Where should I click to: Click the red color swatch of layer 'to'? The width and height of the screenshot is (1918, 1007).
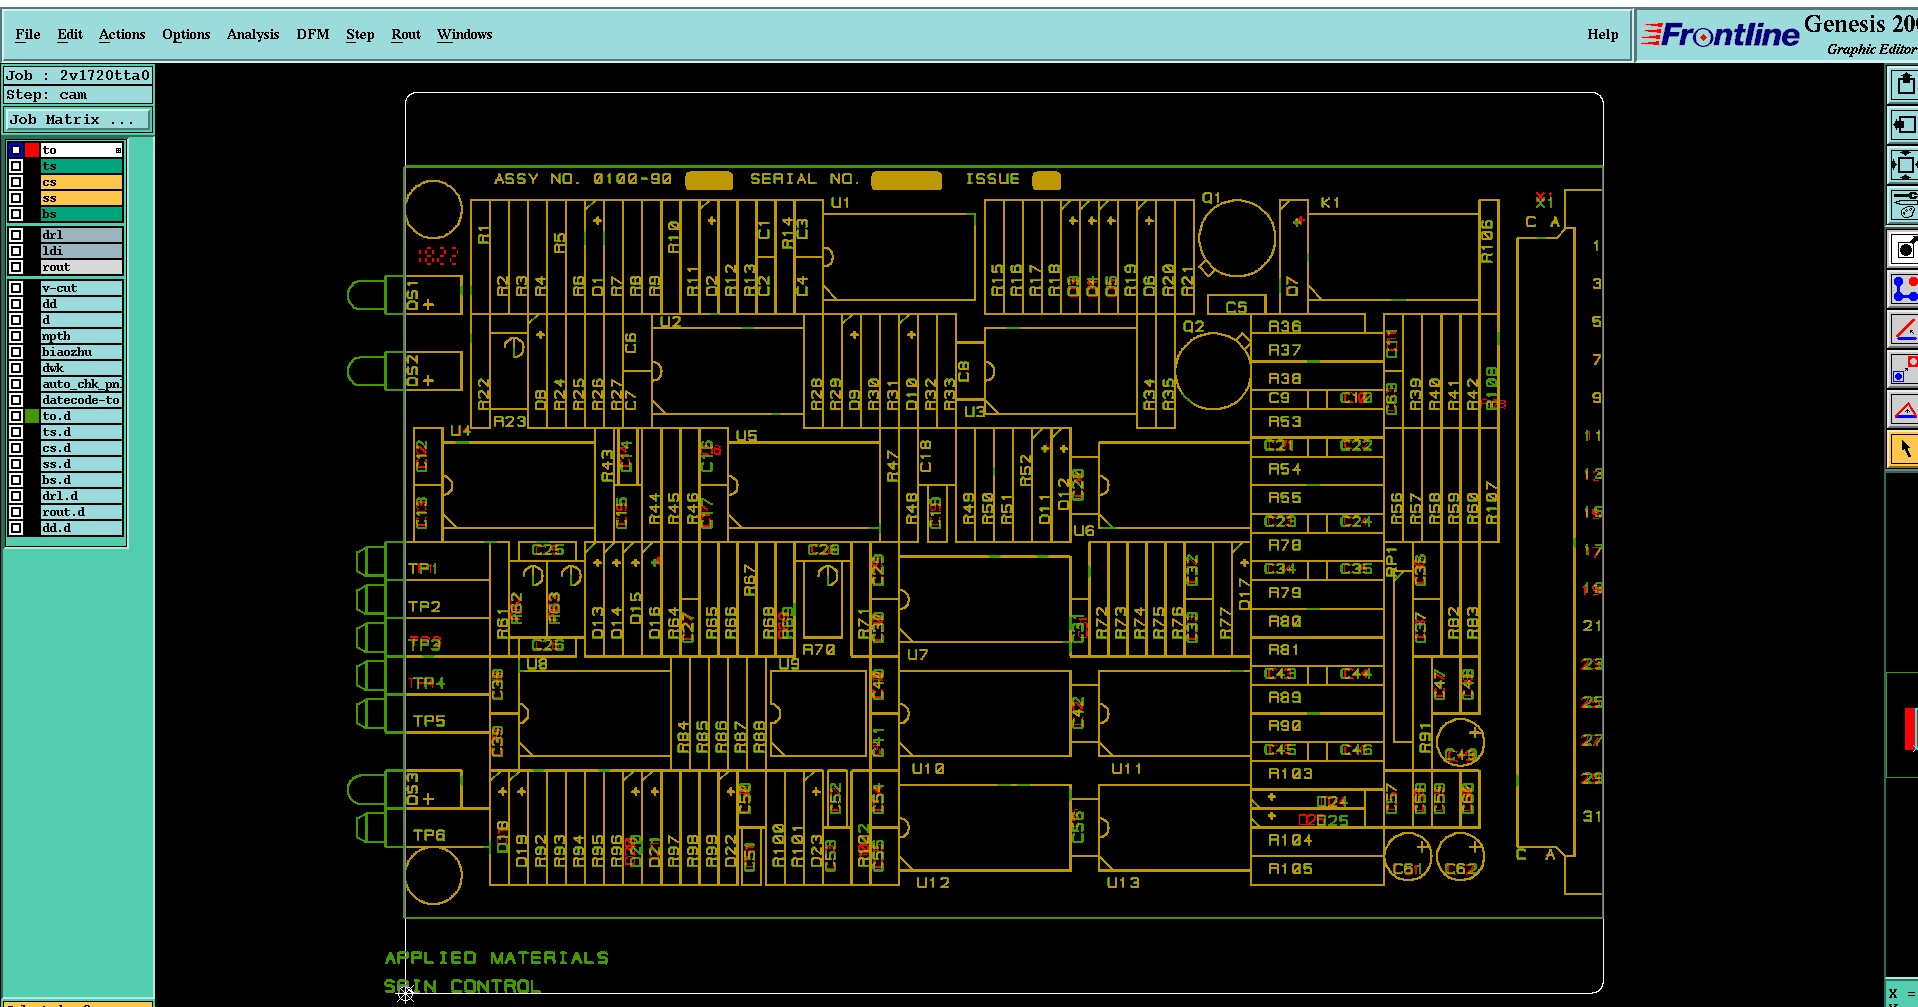coord(32,150)
